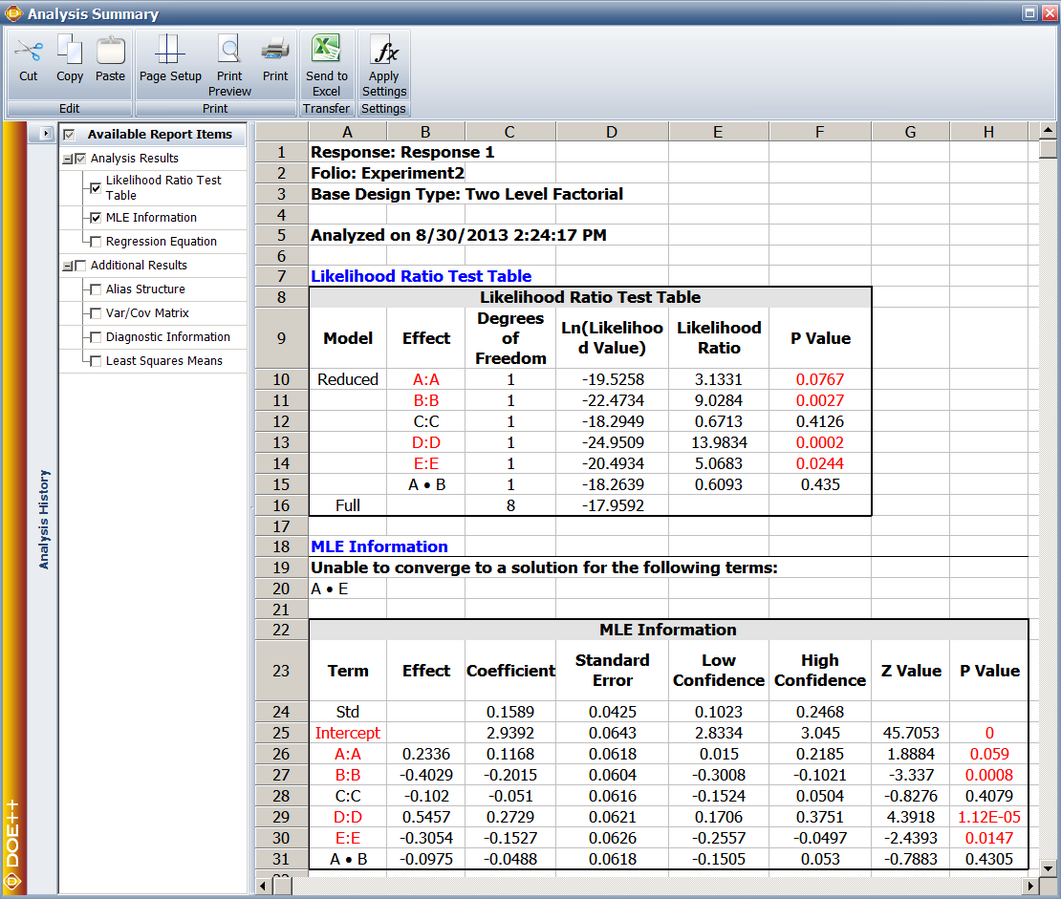Click the red D:D effect in row 13
Image resolution: width=1061 pixels, height=899 pixels.
click(426, 442)
